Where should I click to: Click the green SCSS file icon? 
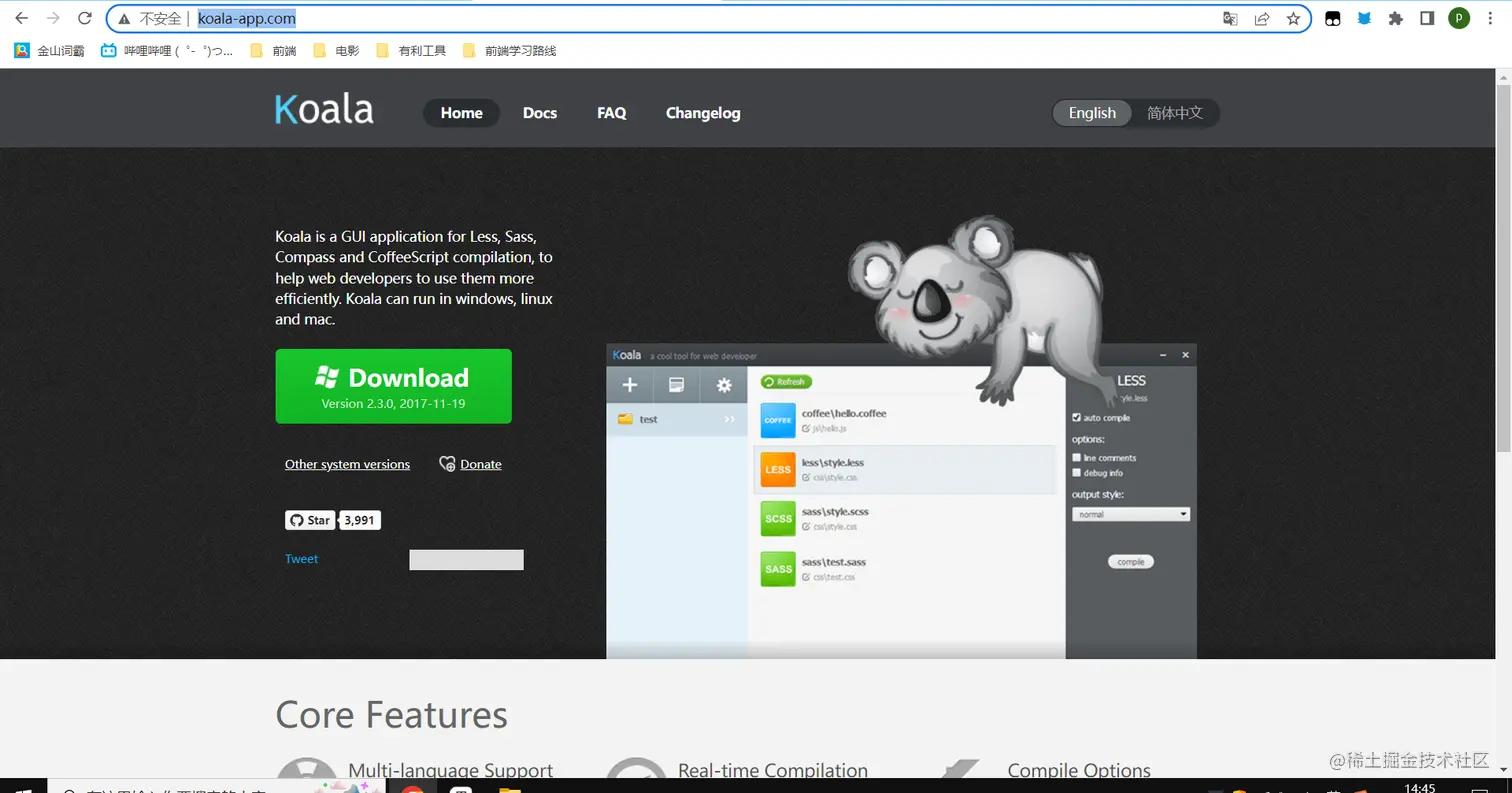[778, 518]
